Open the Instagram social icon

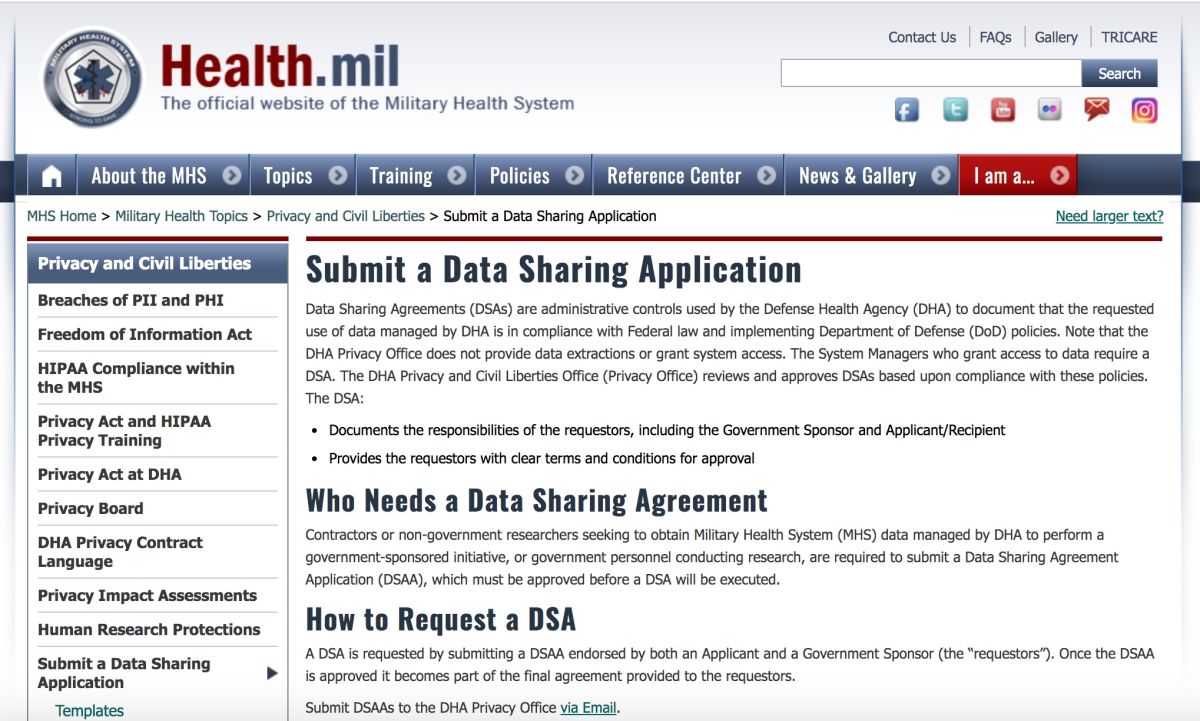coord(1145,110)
